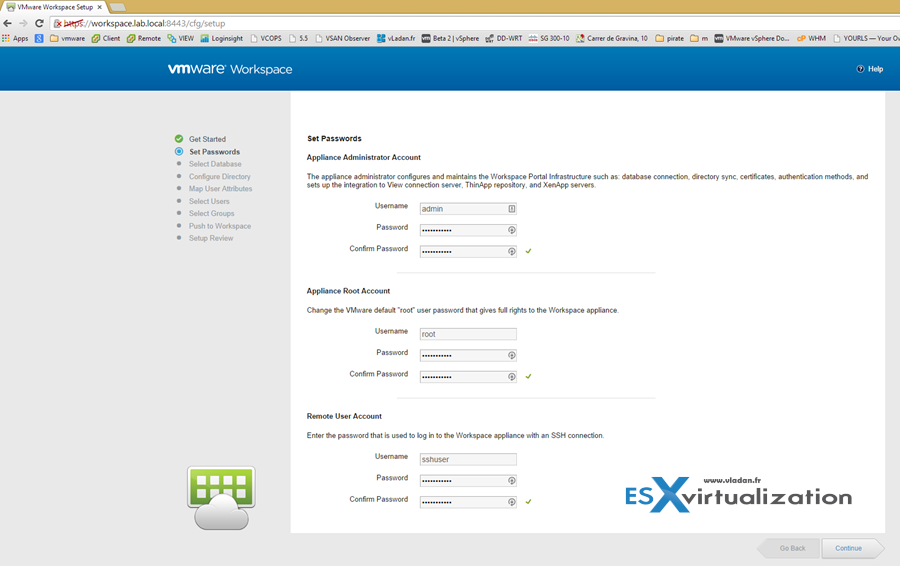Image resolution: width=900 pixels, height=566 pixels.
Task: Click the Go Back button
Action: (789, 548)
